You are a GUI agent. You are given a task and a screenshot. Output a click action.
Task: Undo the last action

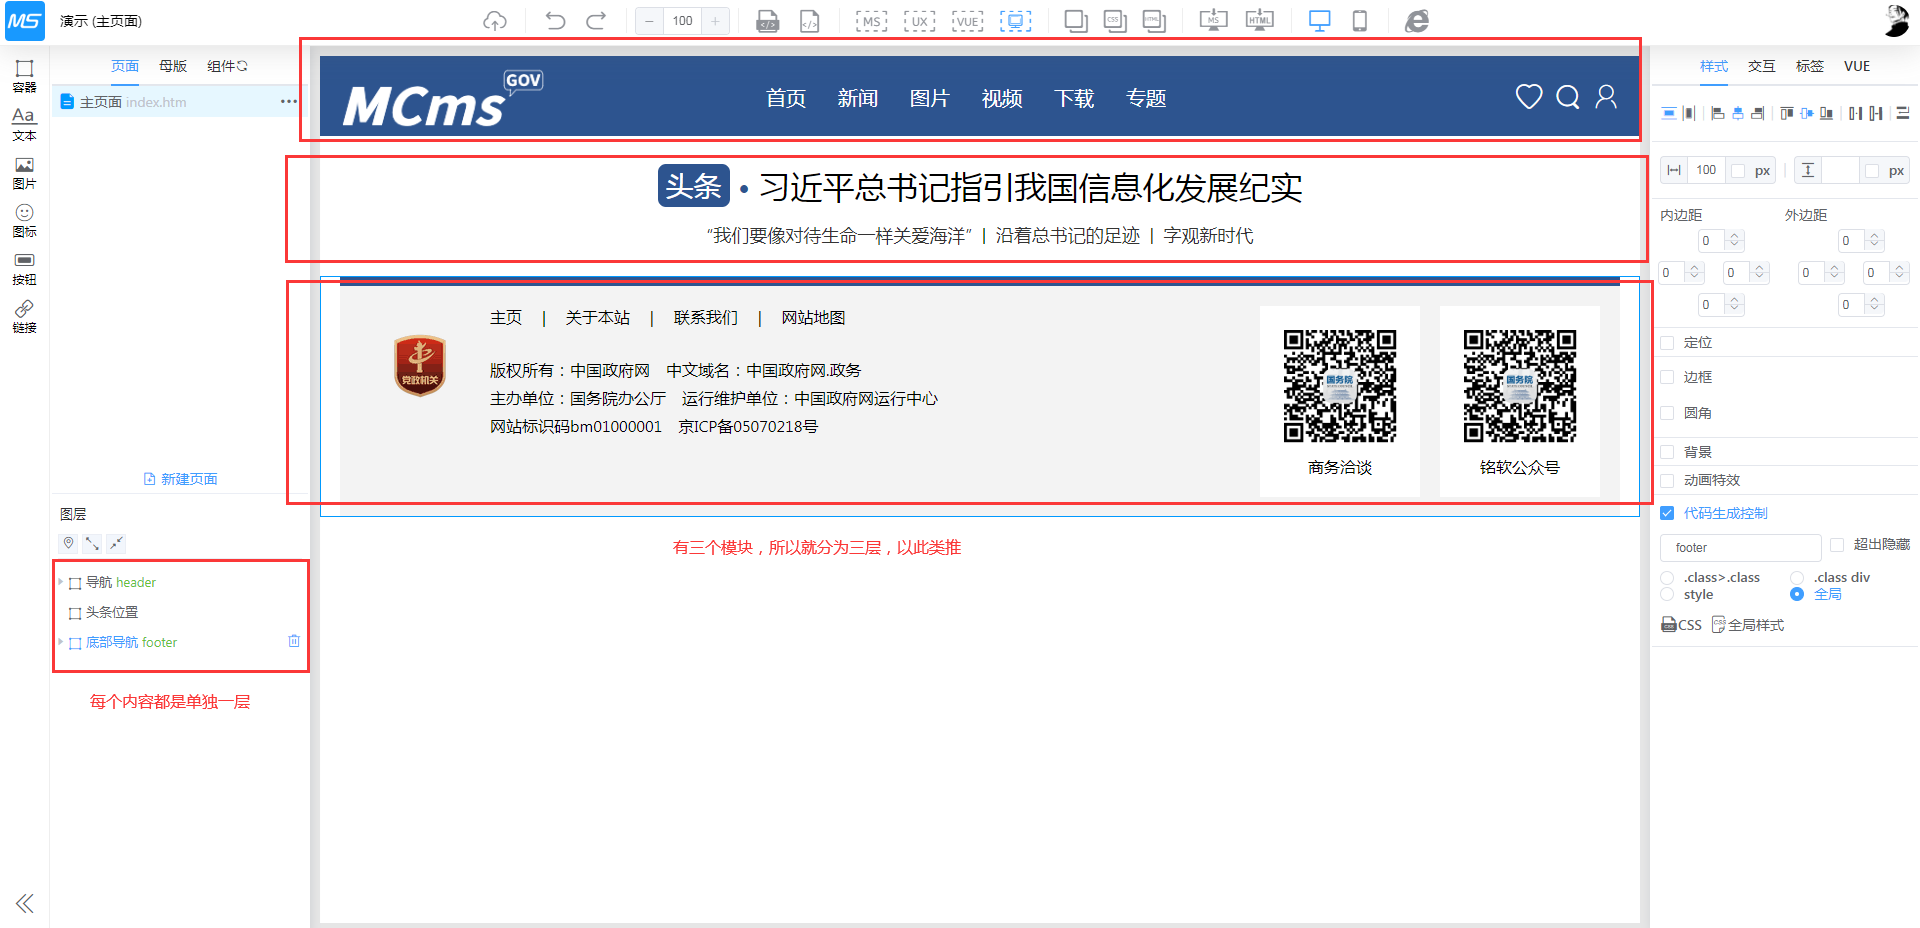point(555,21)
